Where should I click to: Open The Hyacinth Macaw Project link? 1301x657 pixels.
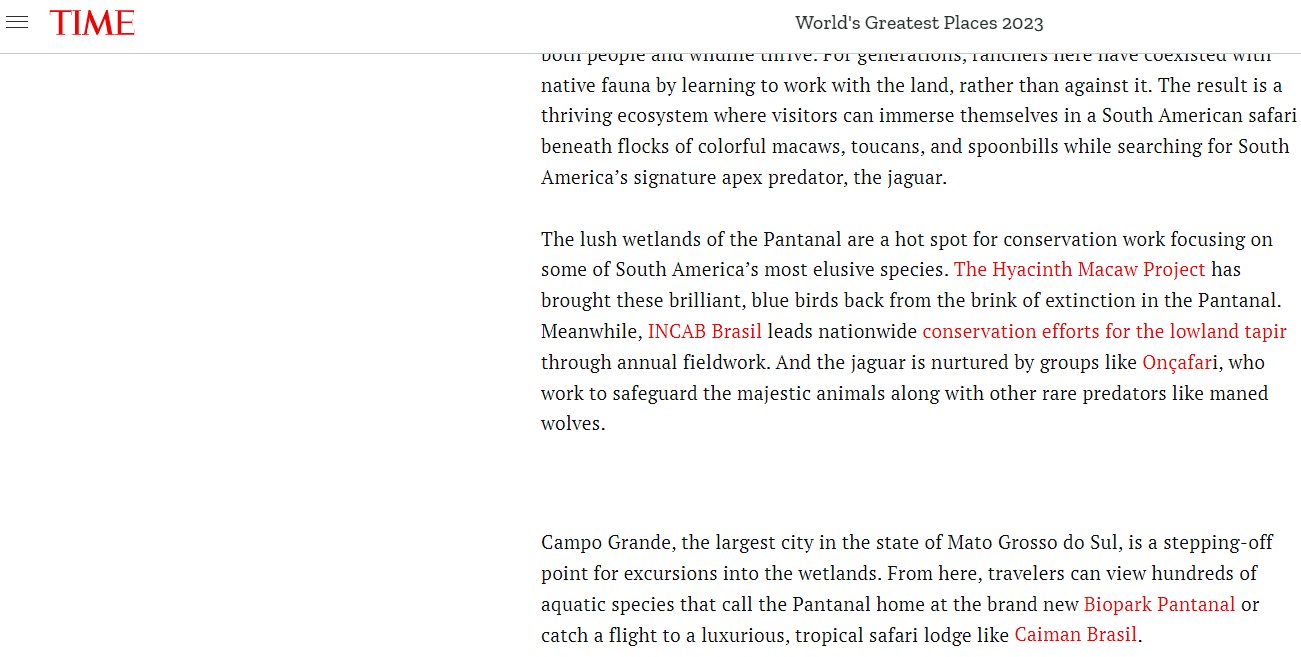point(1079,269)
